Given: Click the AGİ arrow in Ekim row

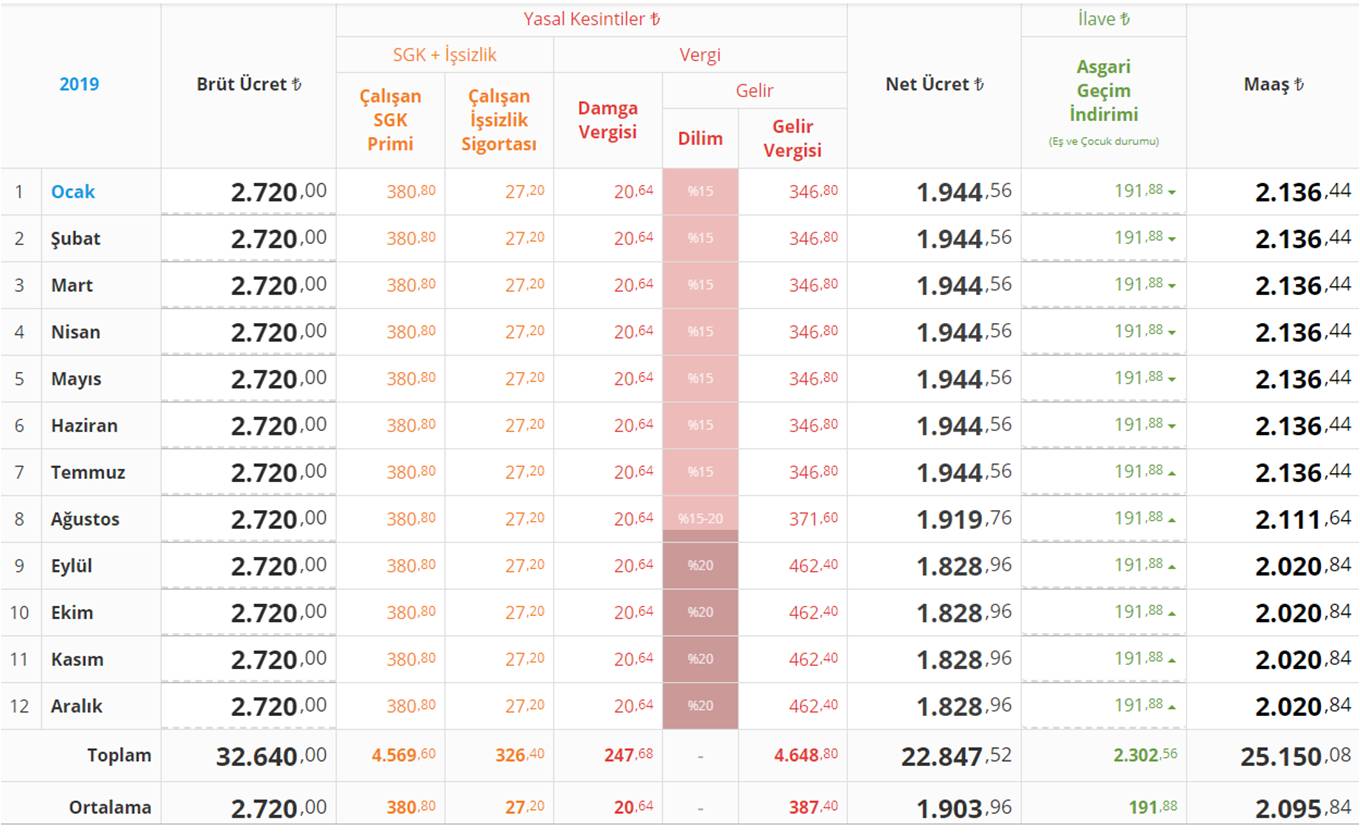Looking at the screenshot, I should click(x=1171, y=612).
